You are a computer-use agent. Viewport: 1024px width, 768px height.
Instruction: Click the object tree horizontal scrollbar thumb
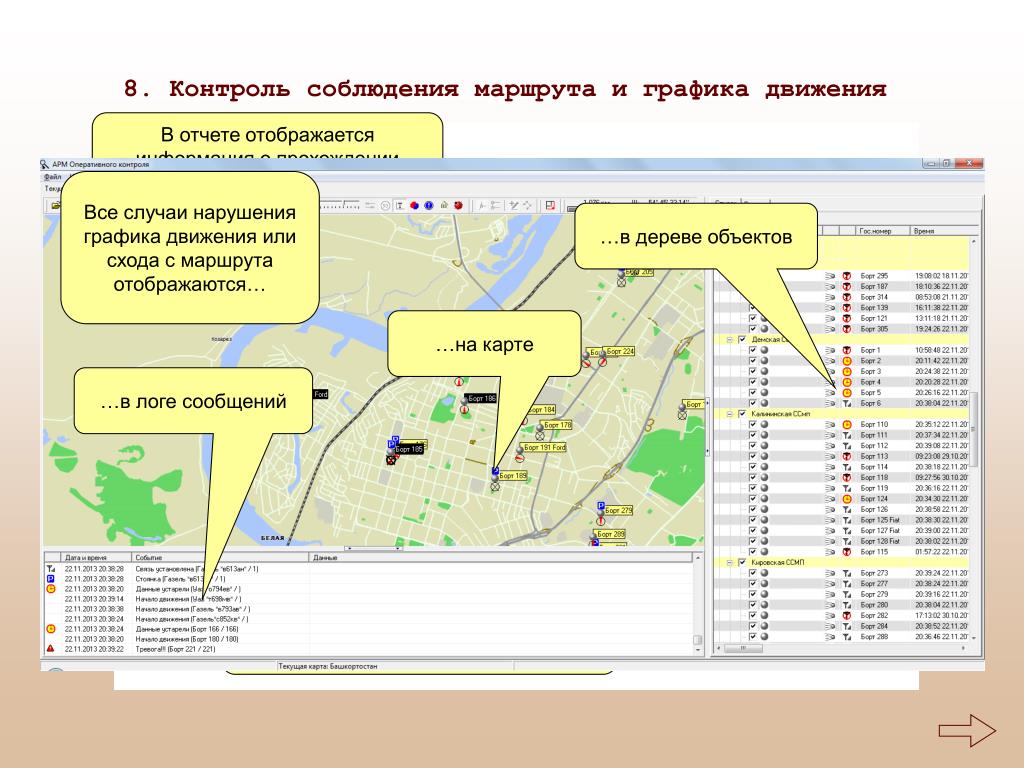[743, 648]
